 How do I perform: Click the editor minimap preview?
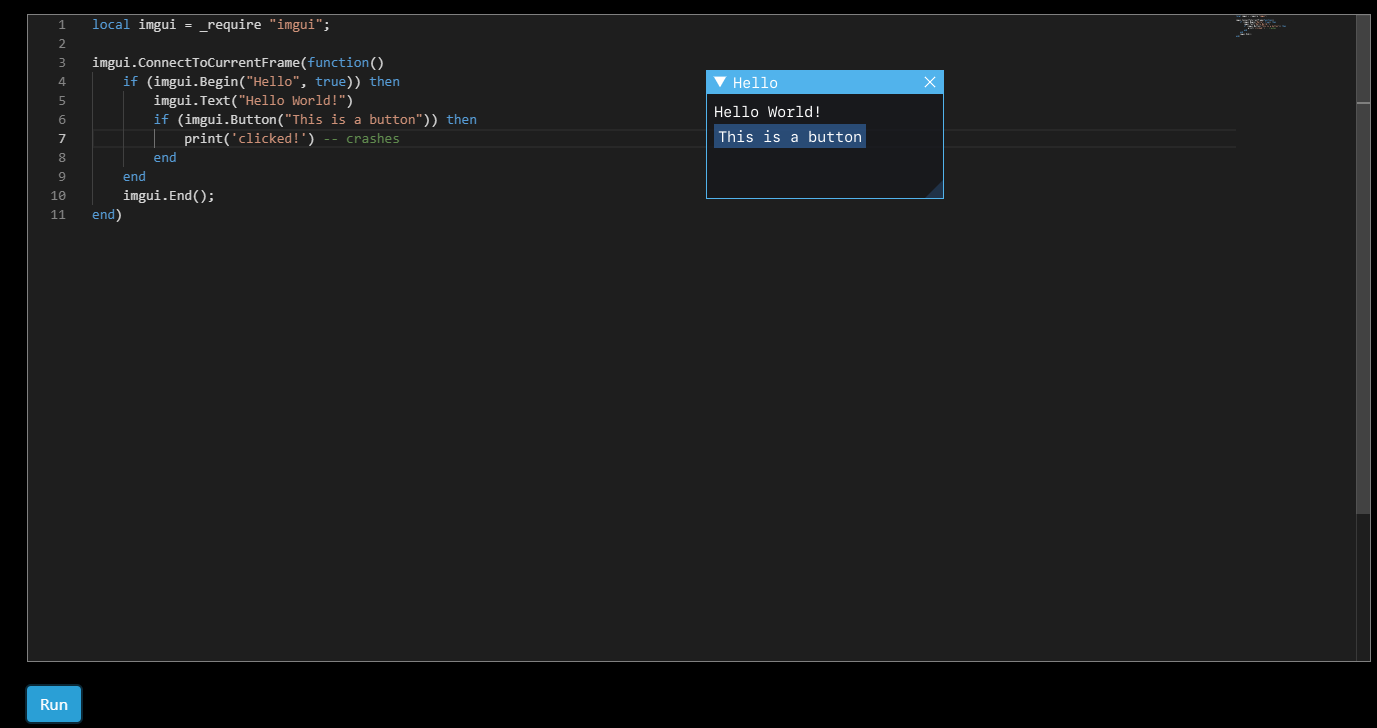coord(1258,25)
